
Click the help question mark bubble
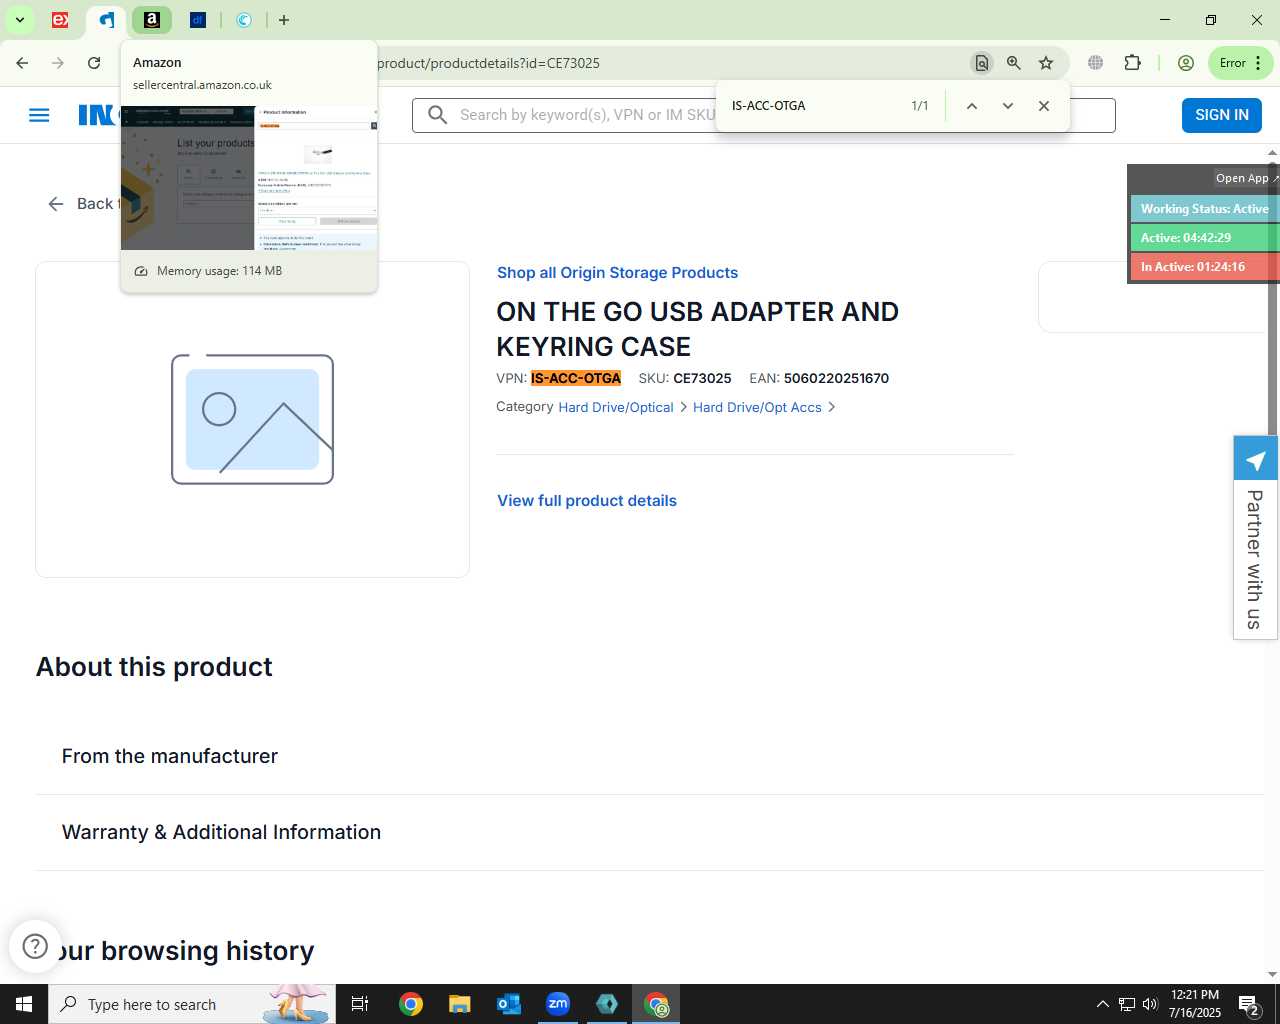tap(35, 946)
